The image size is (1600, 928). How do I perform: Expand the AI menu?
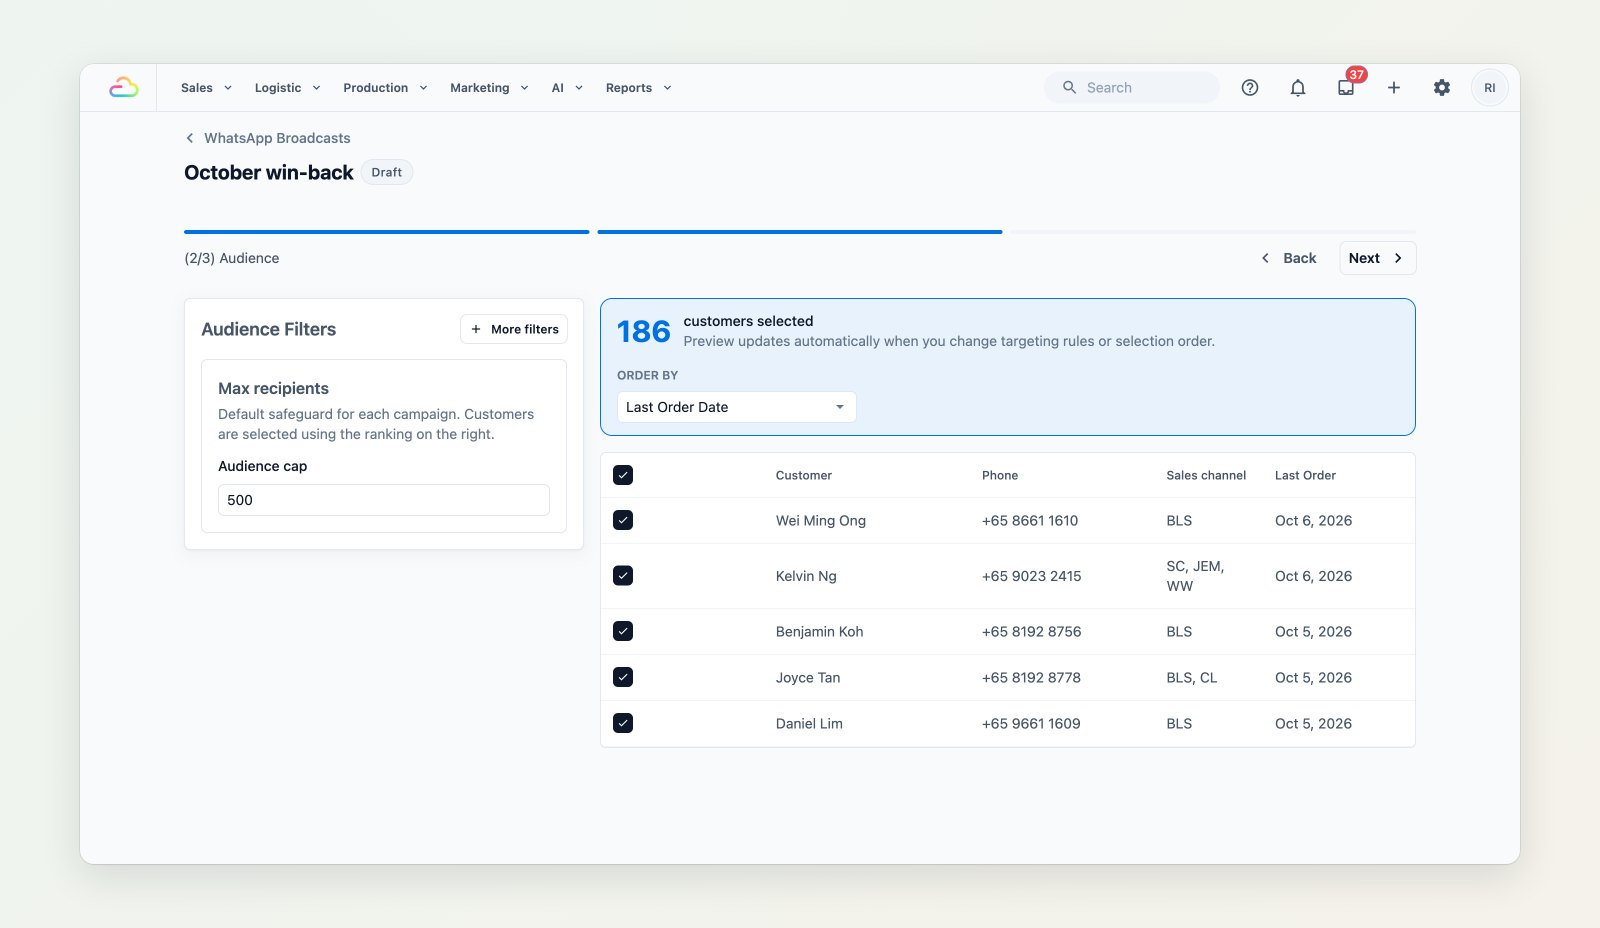(x=567, y=88)
